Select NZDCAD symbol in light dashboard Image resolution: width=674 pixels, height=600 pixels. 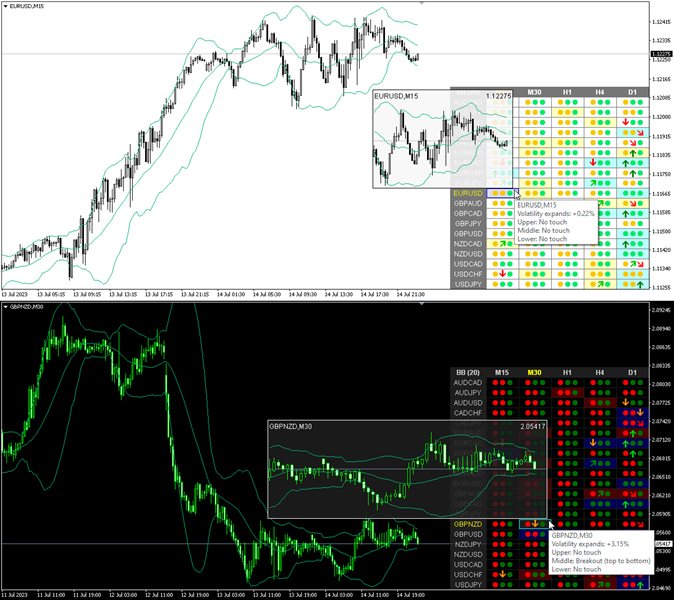pyautogui.click(x=468, y=244)
